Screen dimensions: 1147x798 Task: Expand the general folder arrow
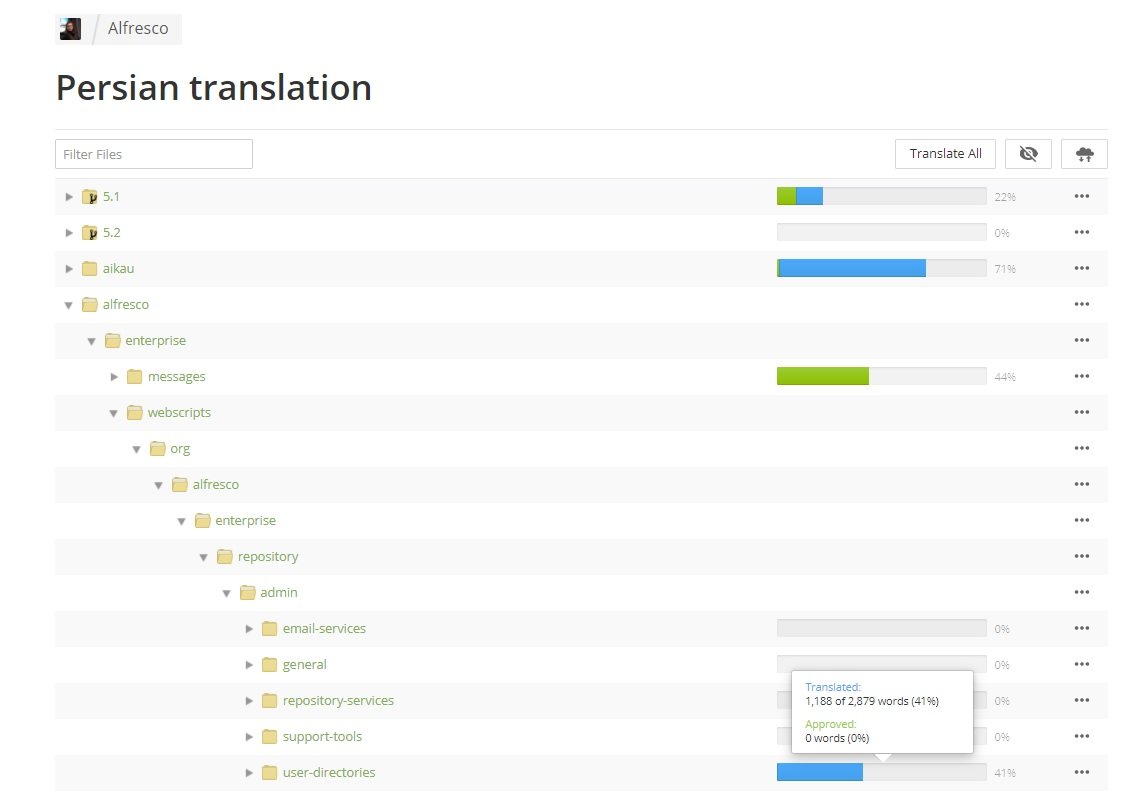pyautogui.click(x=249, y=665)
